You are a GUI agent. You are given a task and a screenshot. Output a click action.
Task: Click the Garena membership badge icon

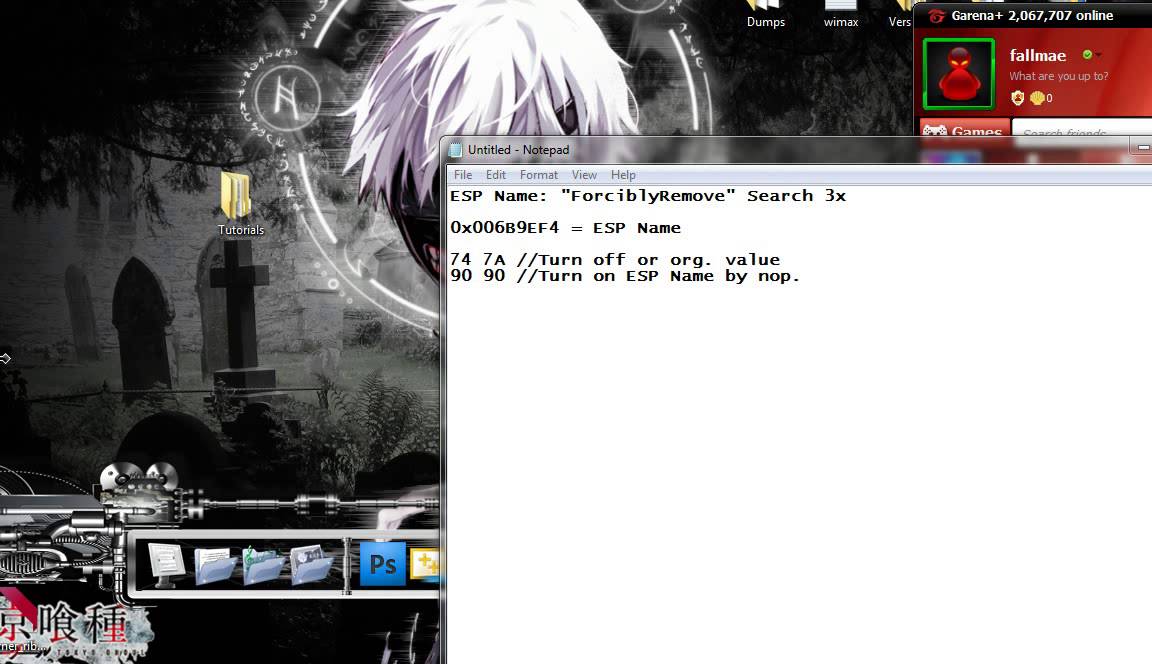(x=1018, y=98)
